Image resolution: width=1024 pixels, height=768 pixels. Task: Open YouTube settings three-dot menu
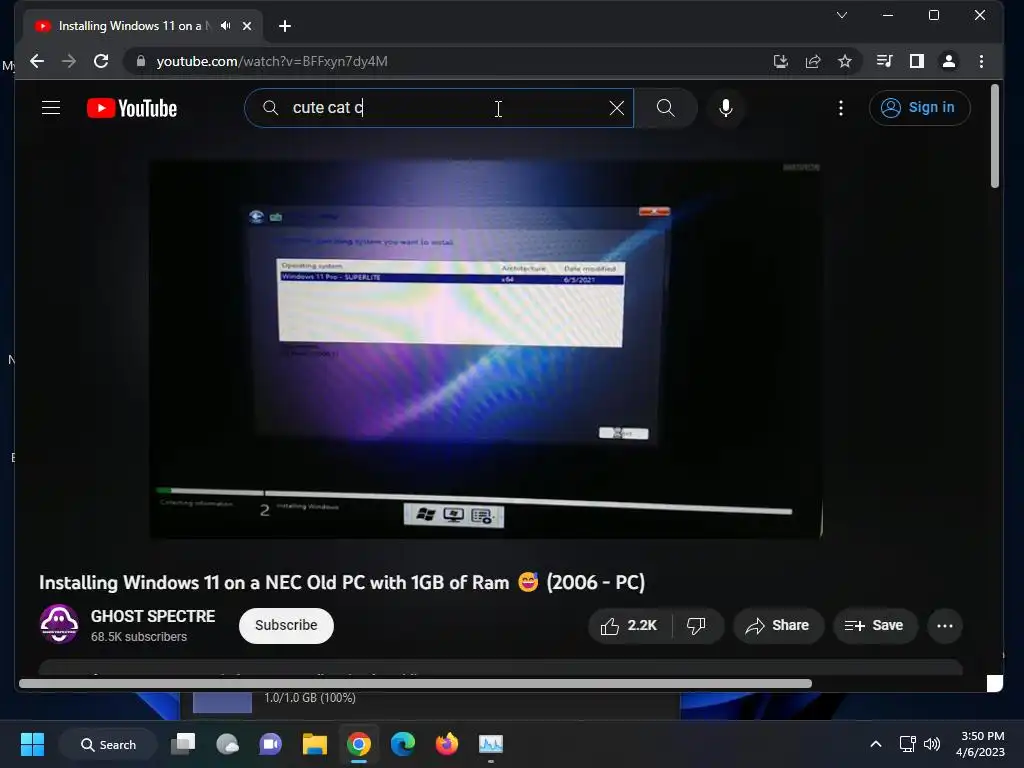[840, 108]
